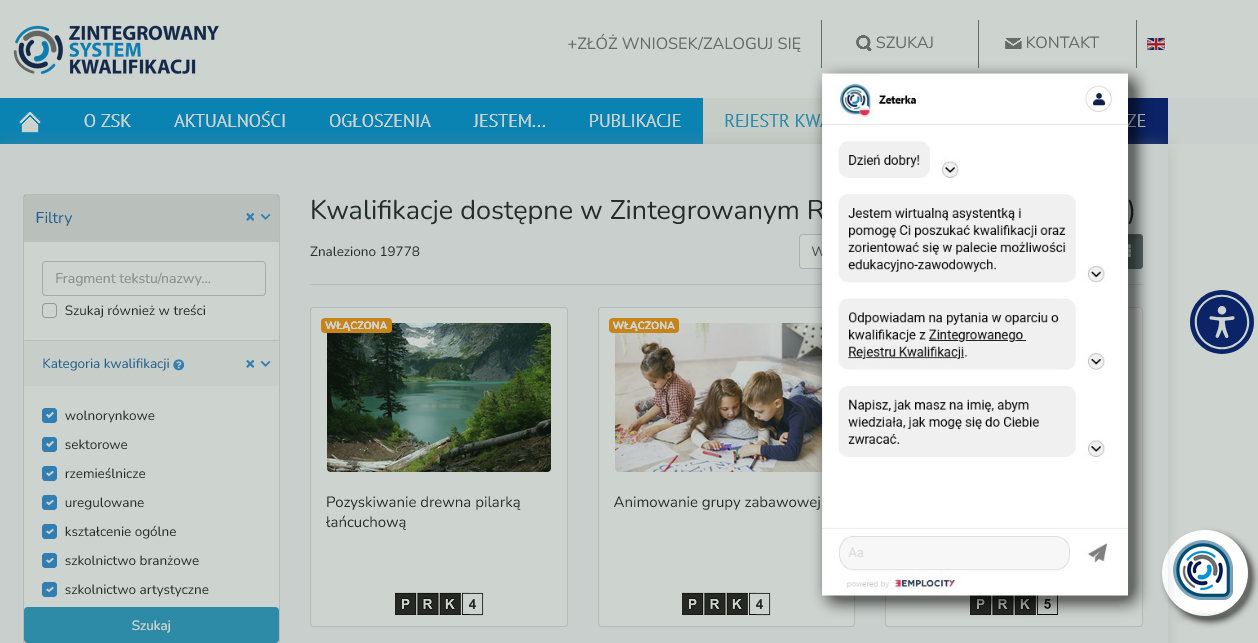Open chat user profile icon
The image size is (1258, 643).
pyautogui.click(x=1098, y=99)
